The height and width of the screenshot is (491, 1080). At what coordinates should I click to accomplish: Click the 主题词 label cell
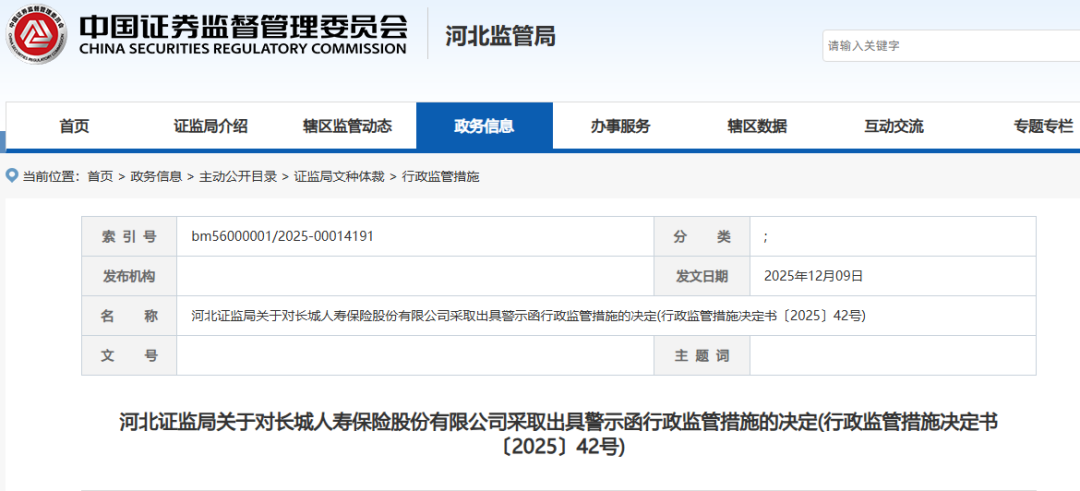pos(702,355)
